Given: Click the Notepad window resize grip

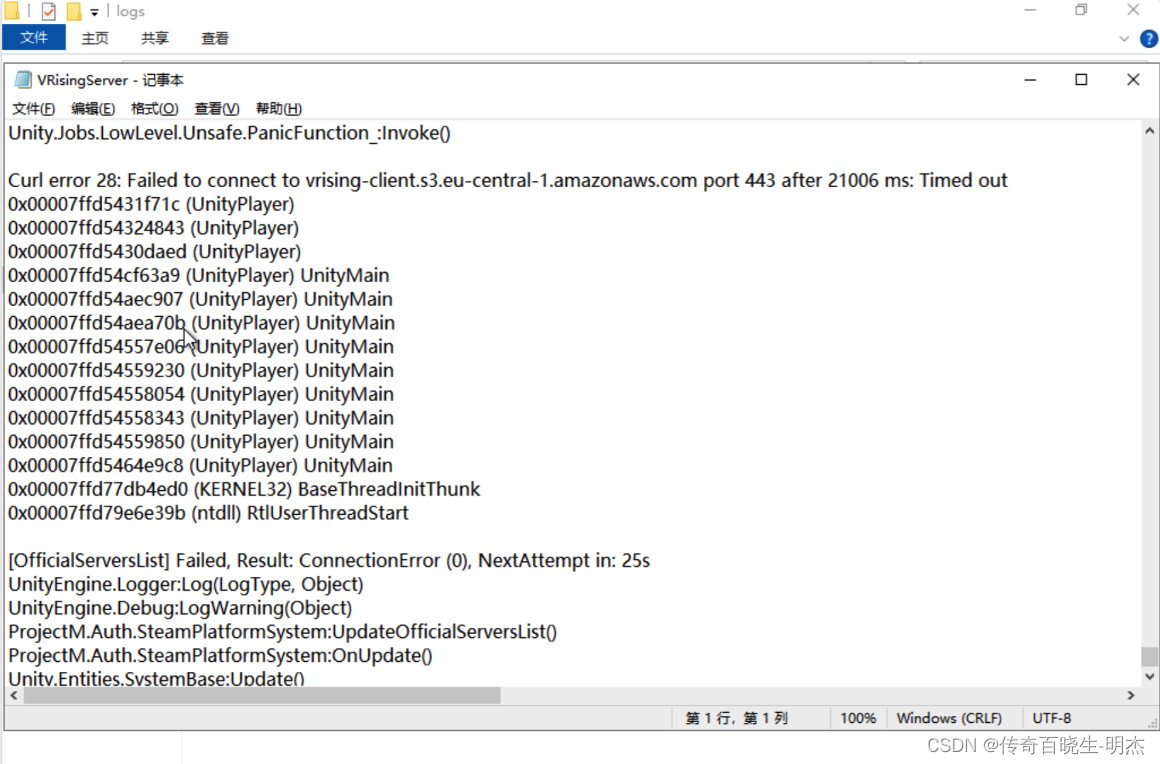Looking at the screenshot, I should click(1152, 723).
